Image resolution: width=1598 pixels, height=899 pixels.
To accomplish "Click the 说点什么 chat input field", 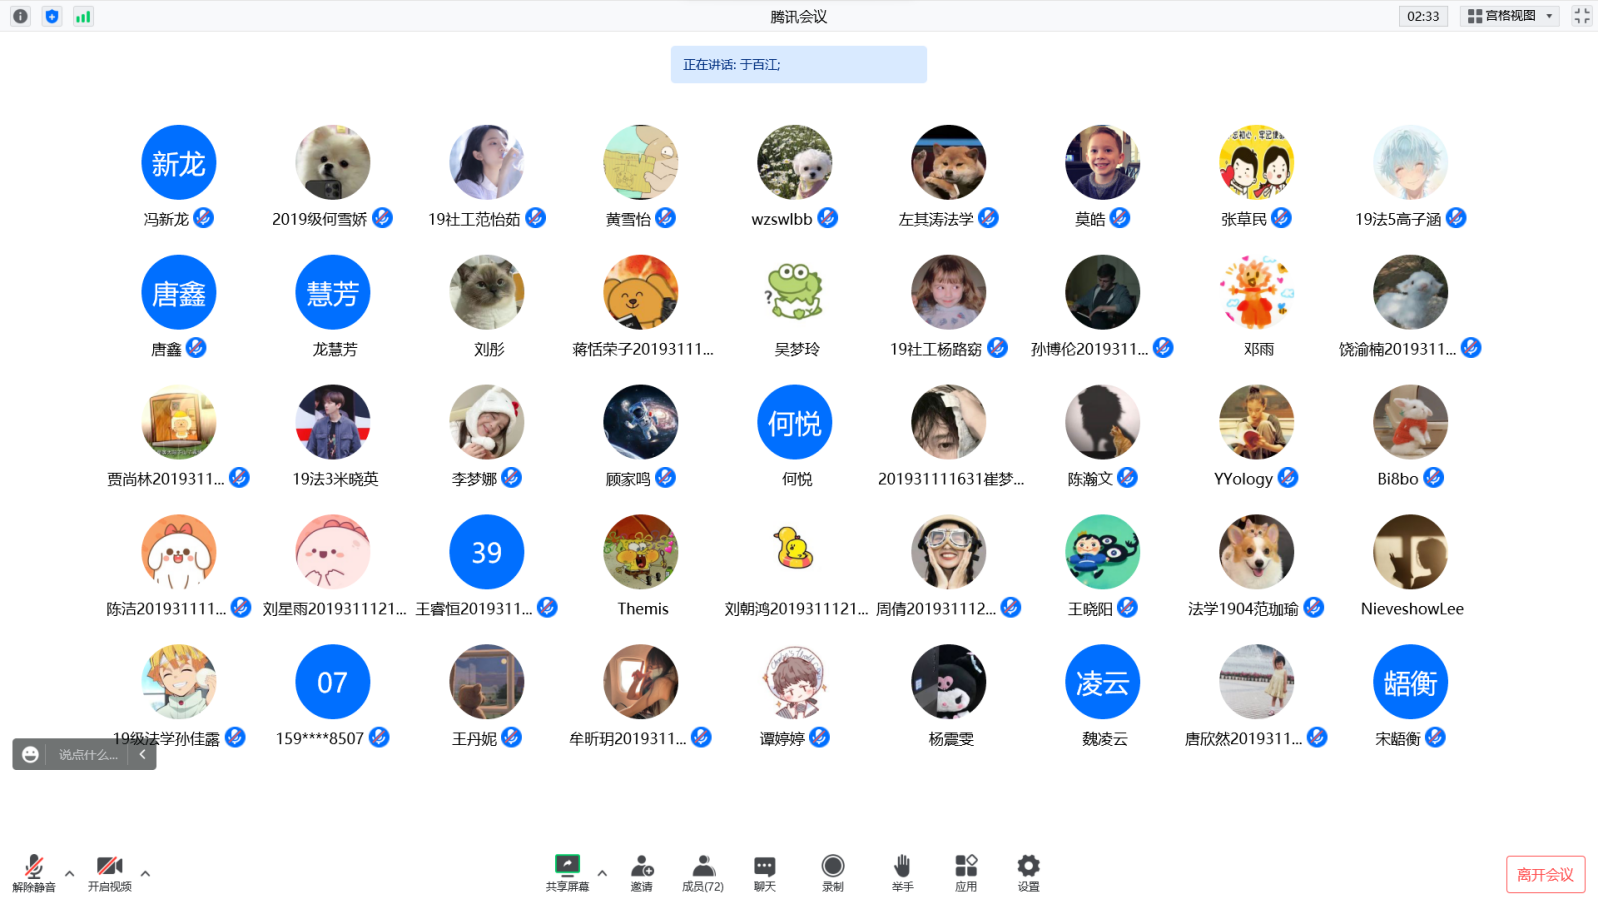I will click(x=88, y=755).
